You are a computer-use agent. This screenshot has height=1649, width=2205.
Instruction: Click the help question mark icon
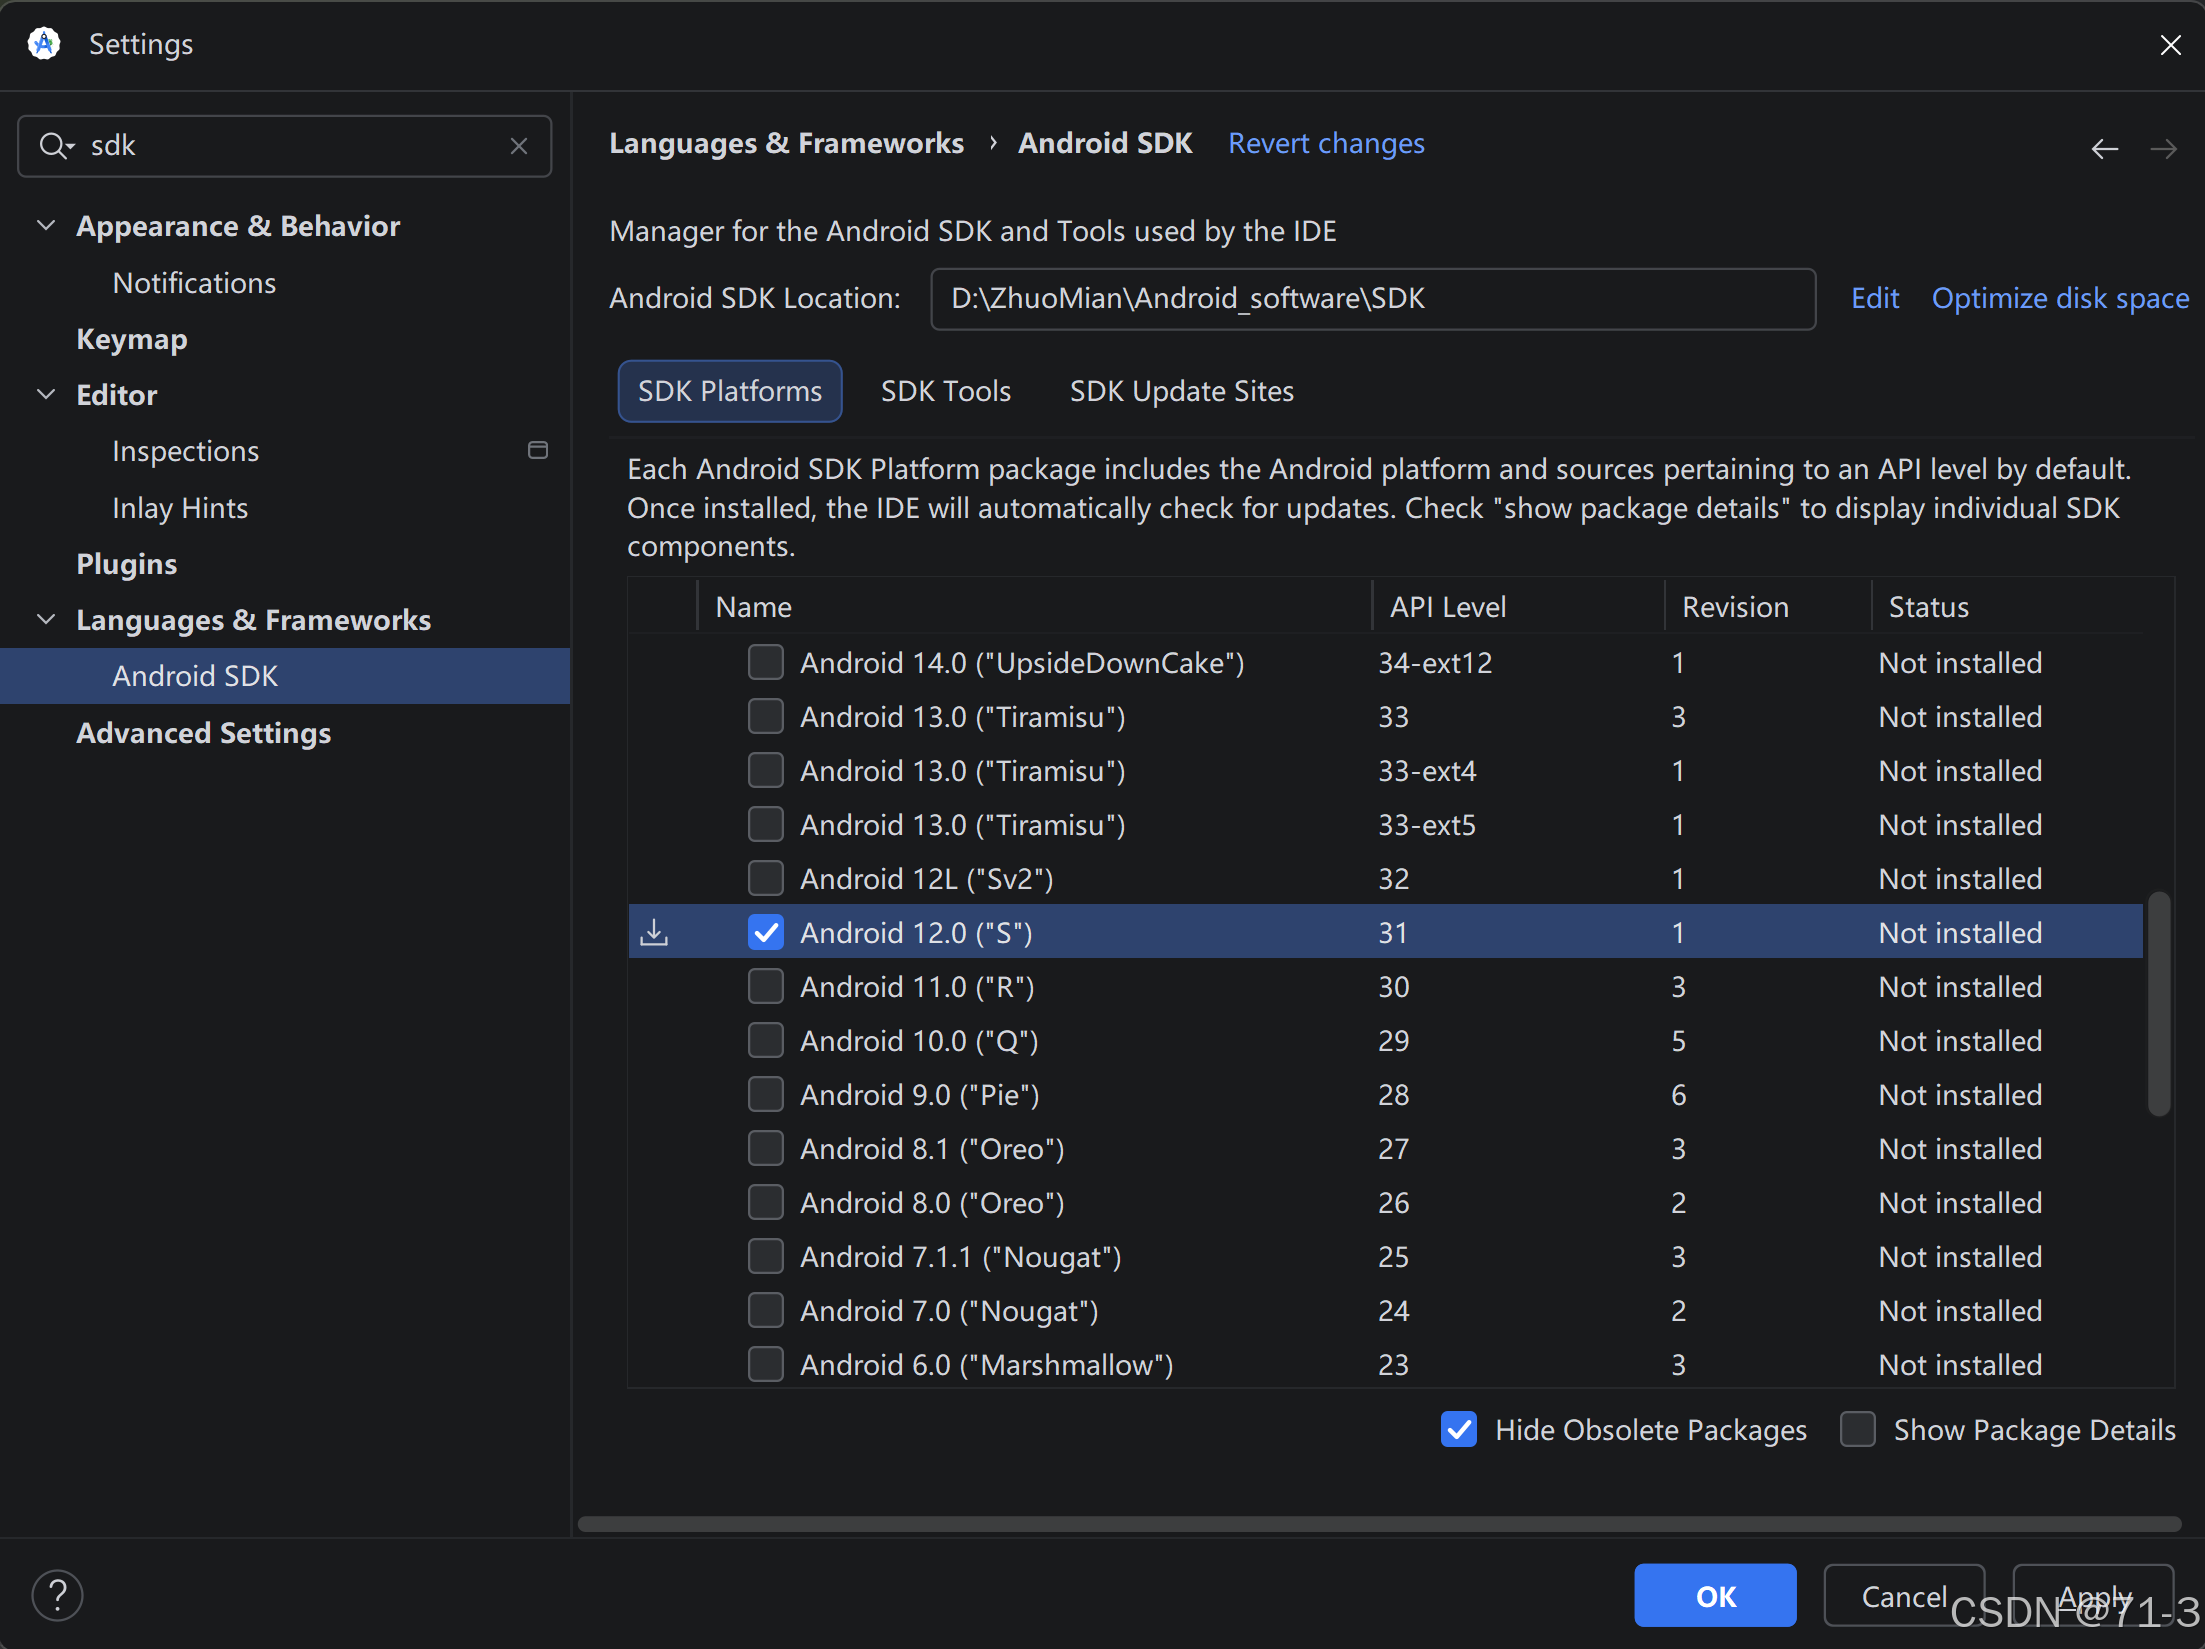pos(57,1595)
